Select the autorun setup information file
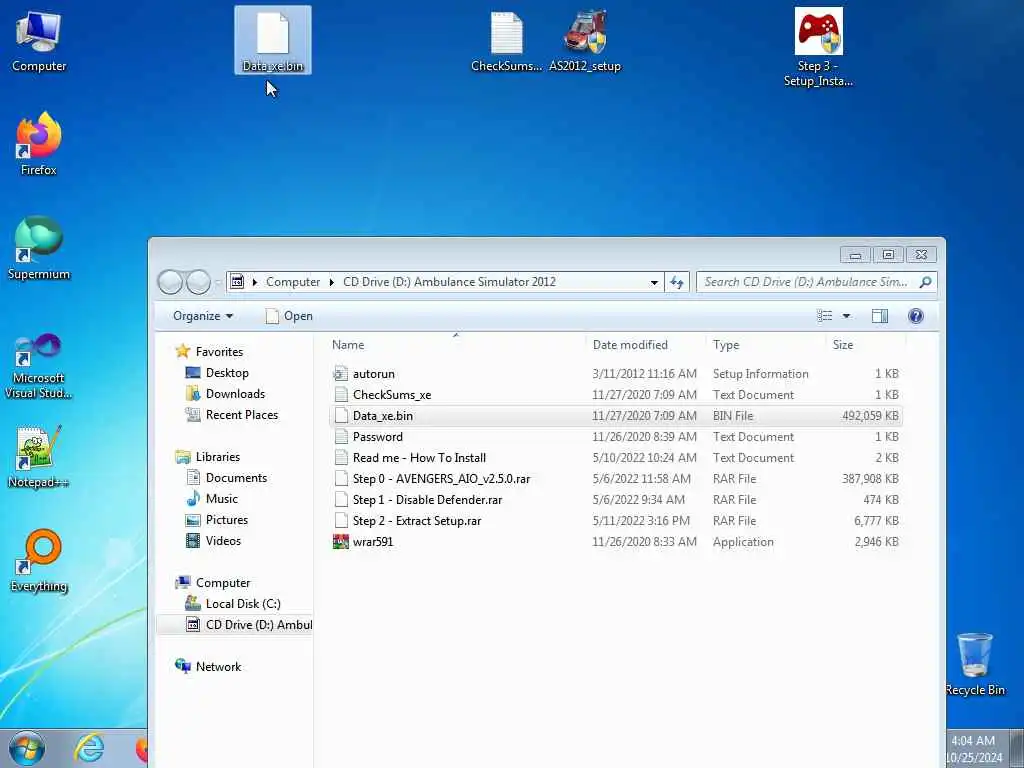 616,374
